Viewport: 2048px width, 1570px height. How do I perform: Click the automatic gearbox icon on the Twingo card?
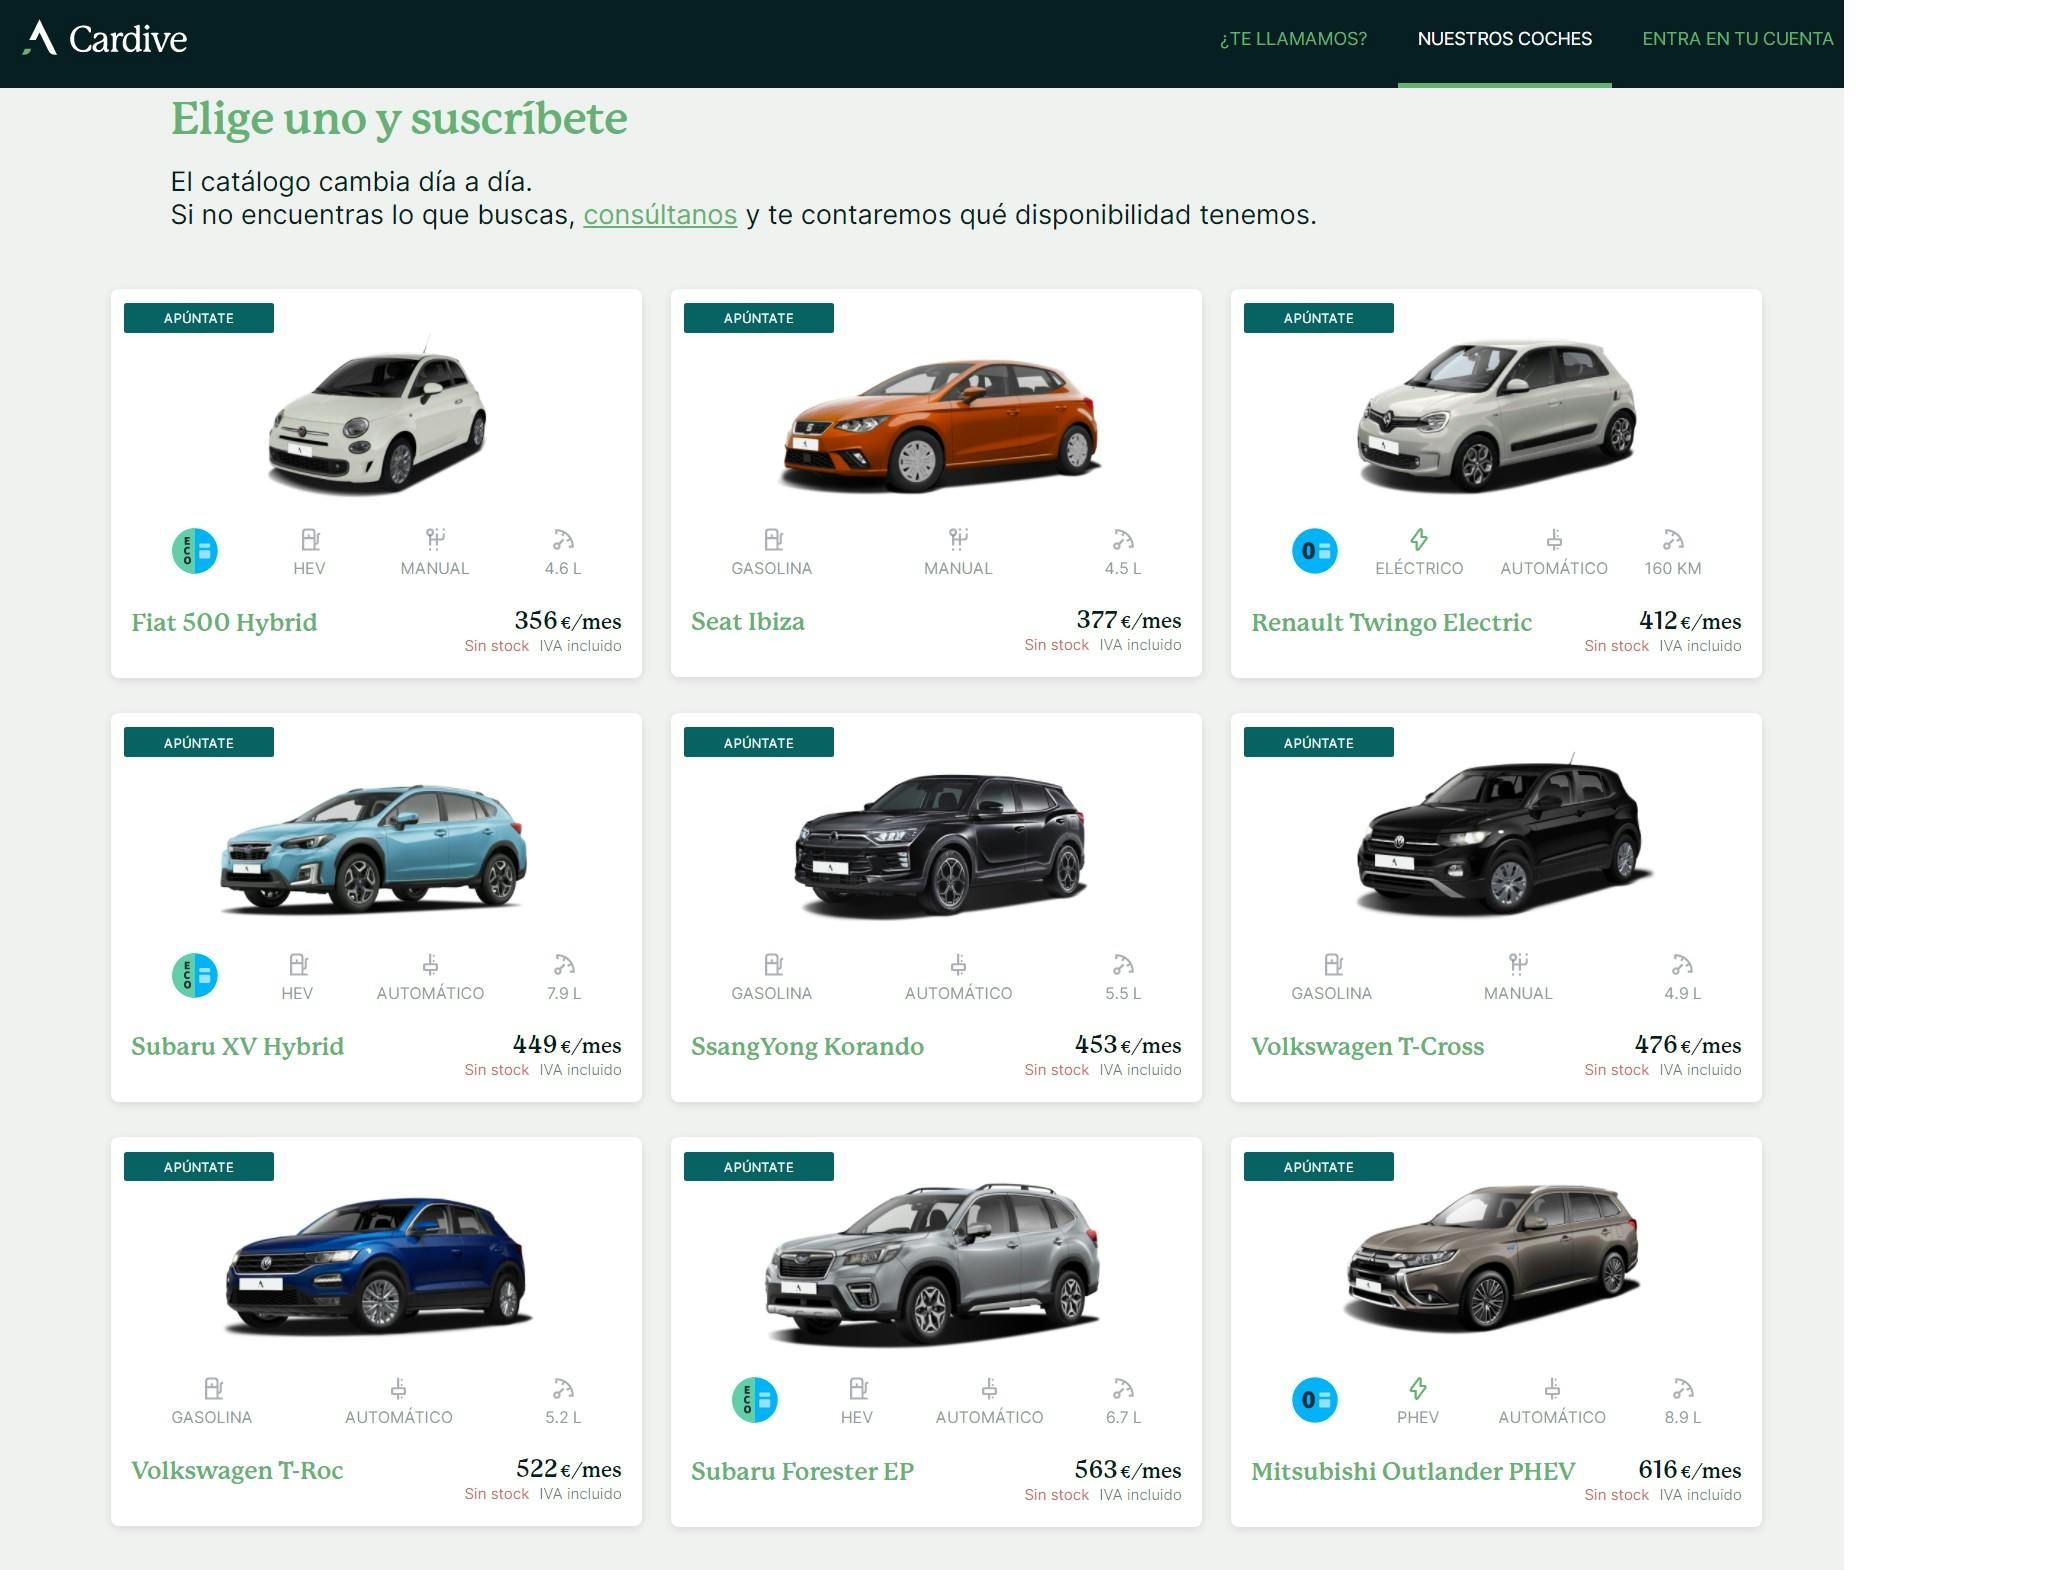[1554, 540]
